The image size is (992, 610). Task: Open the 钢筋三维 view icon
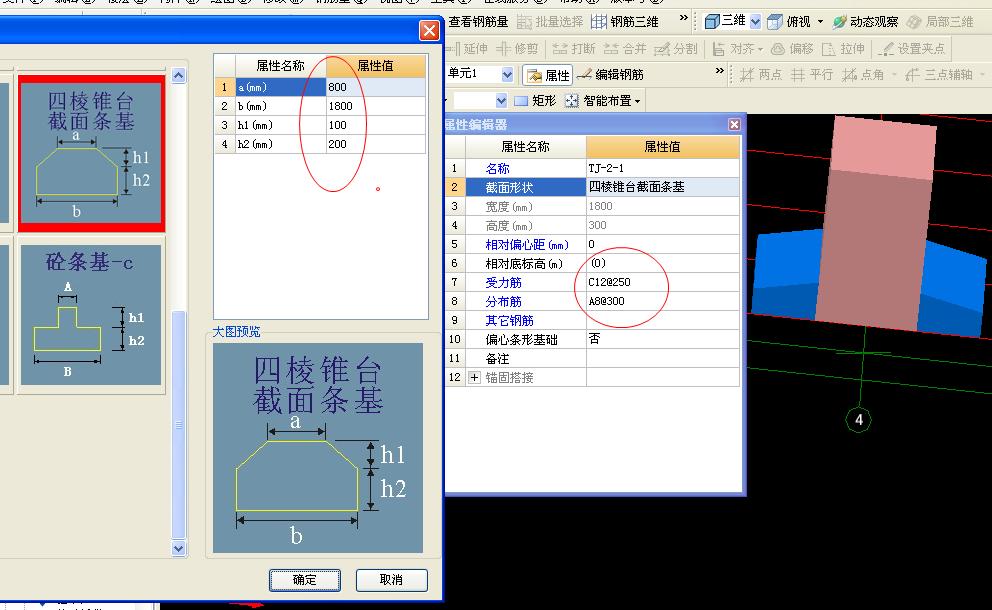pyautogui.click(x=598, y=22)
